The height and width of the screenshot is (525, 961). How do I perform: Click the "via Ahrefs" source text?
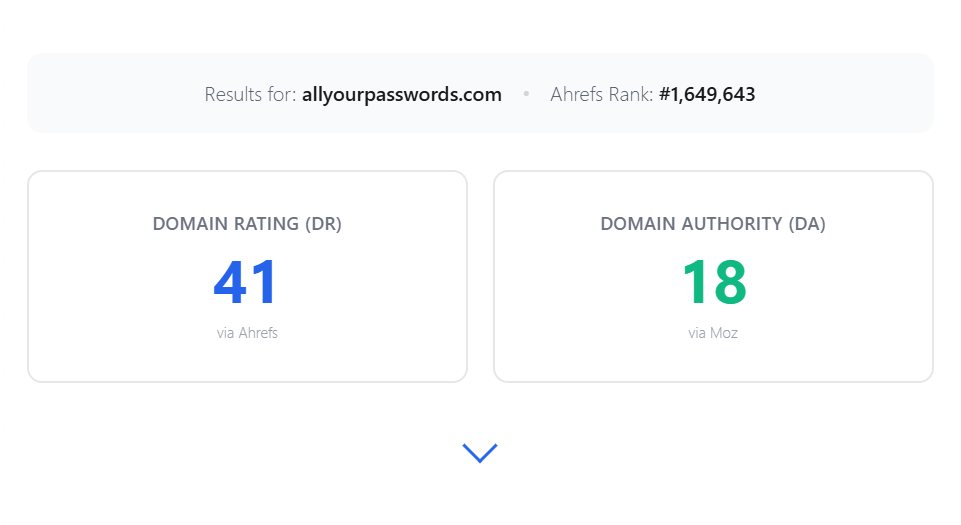click(247, 333)
